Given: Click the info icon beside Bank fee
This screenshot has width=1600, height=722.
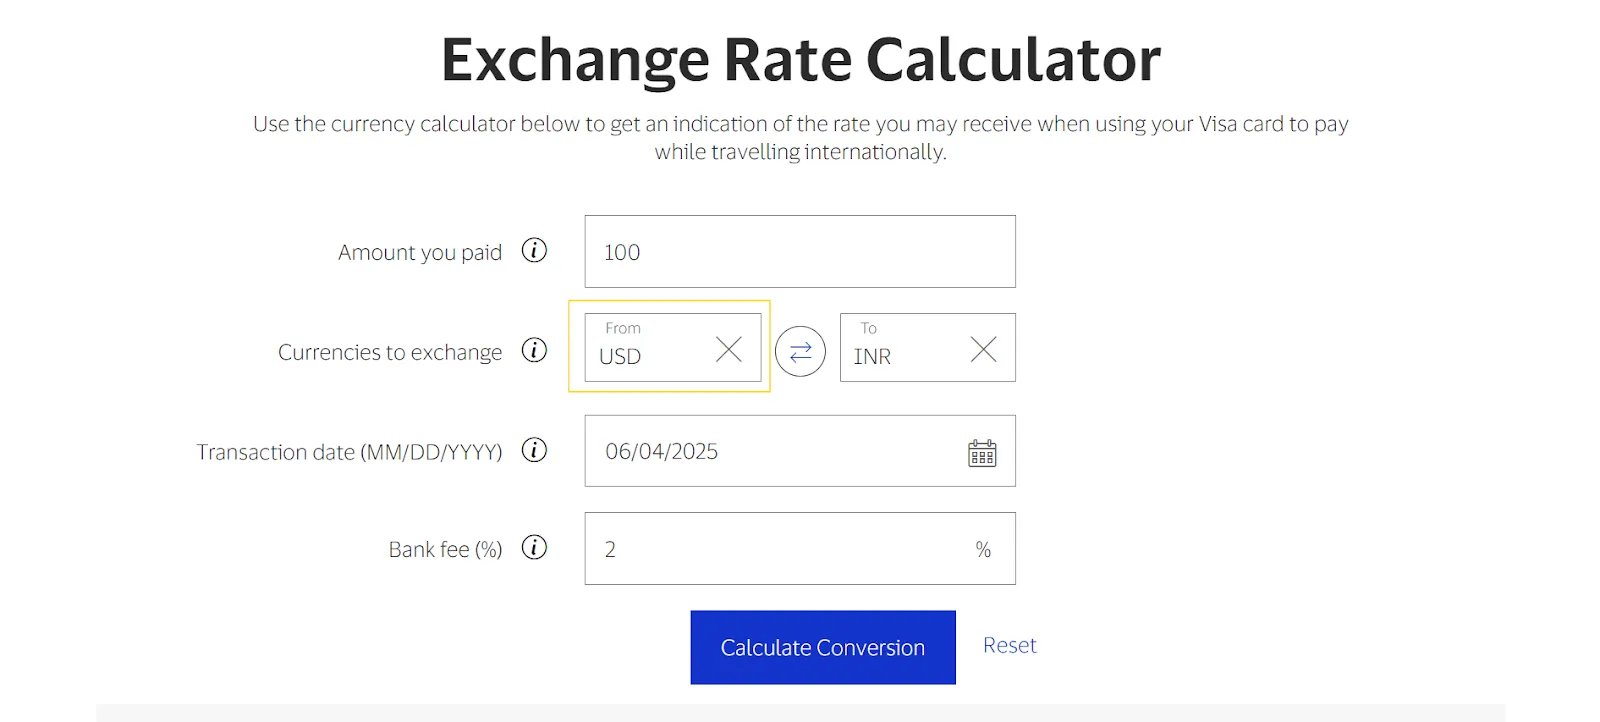Looking at the screenshot, I should pyautogui.click(x=536, y=548).
